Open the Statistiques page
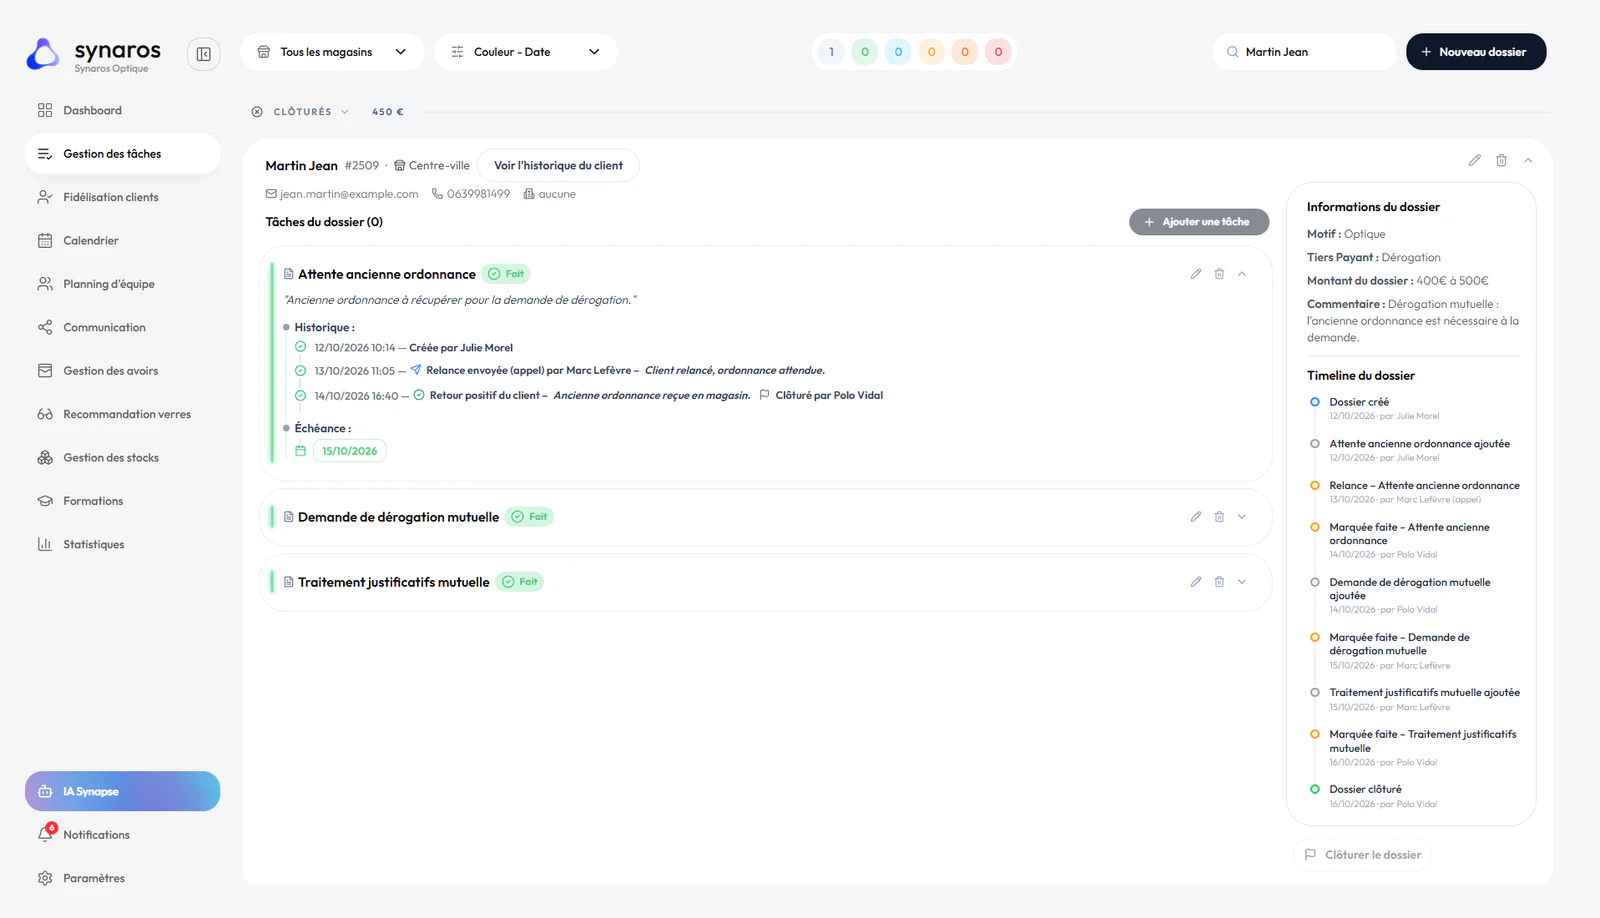The height and width of the screenshot is (918, 1600). [x=122, y=544]
